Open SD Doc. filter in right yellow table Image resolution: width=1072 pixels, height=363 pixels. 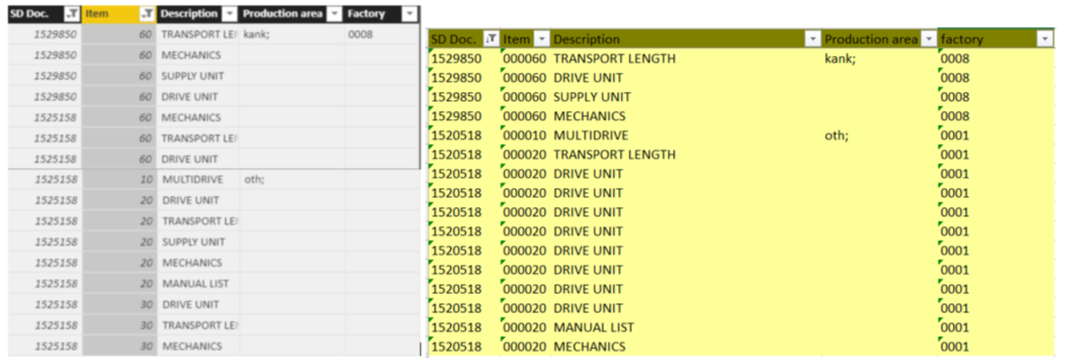tap(490, 40)
